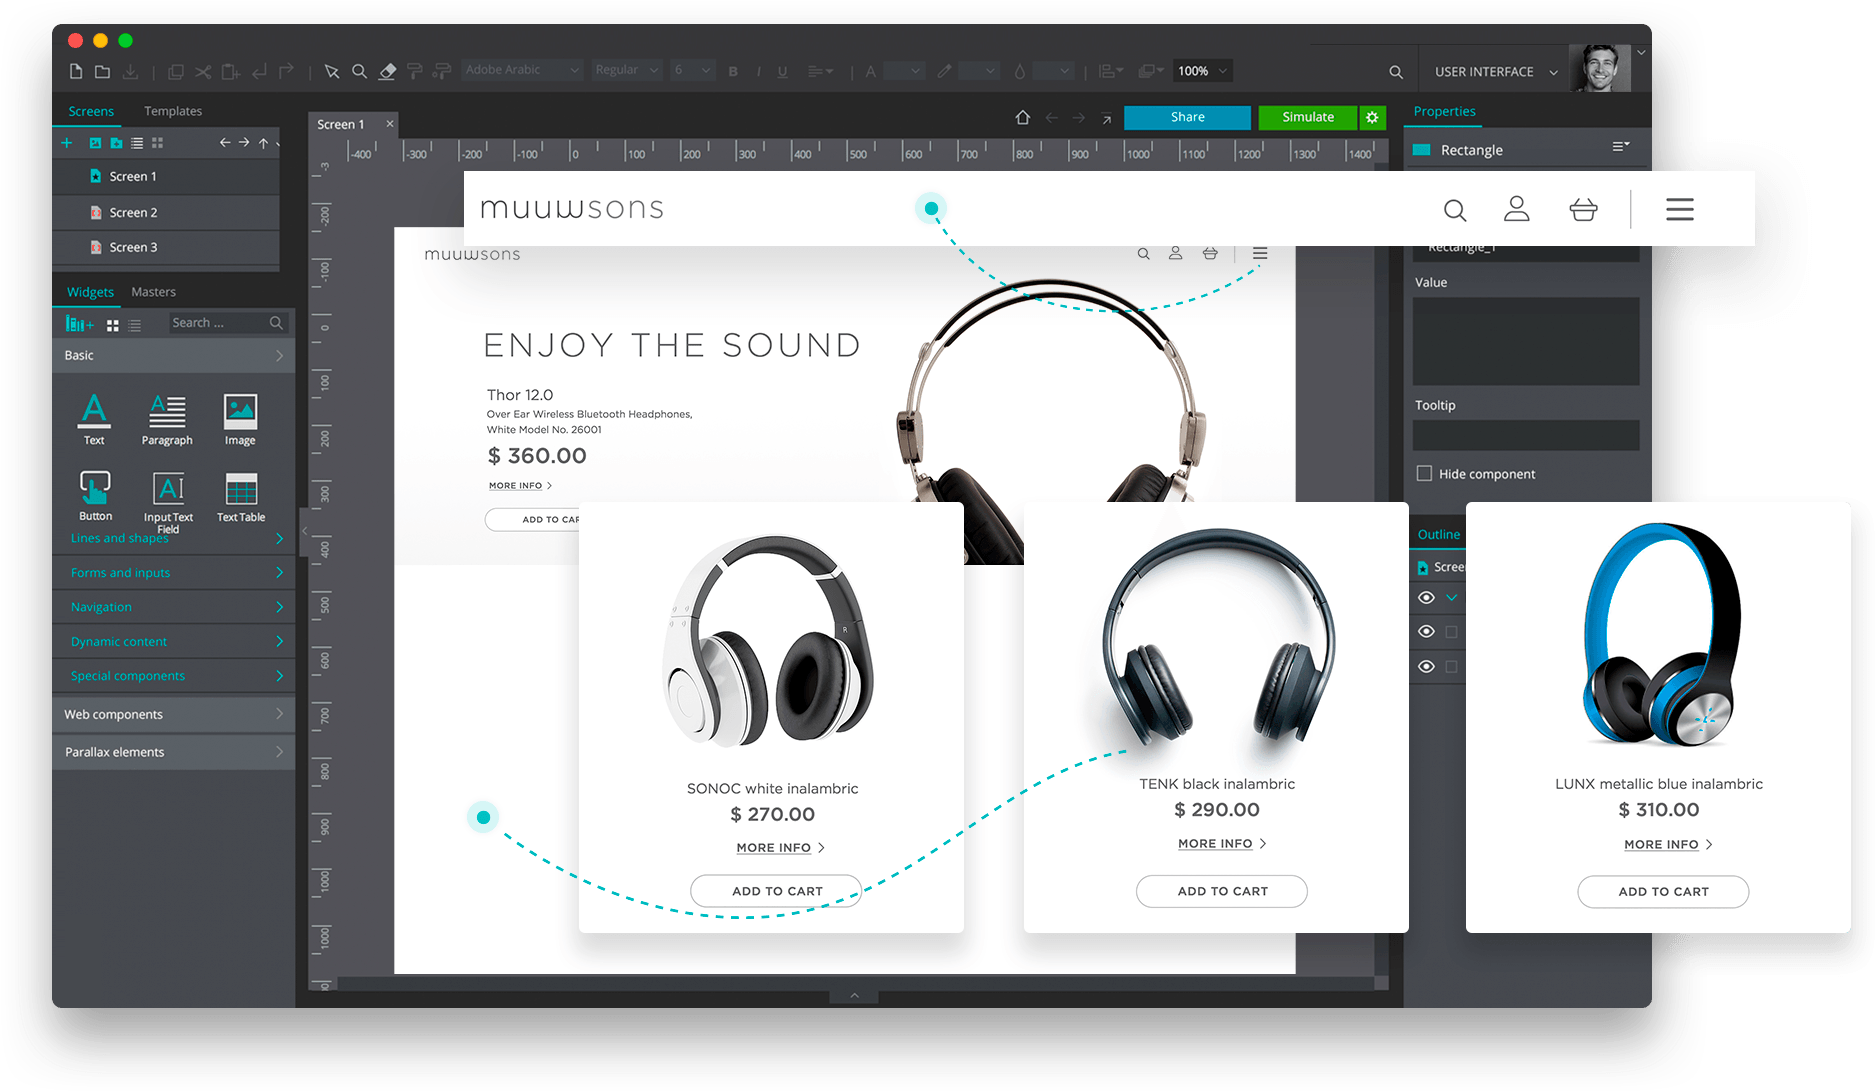
Task: Open the Masters tab
Action: click(153, 291)
